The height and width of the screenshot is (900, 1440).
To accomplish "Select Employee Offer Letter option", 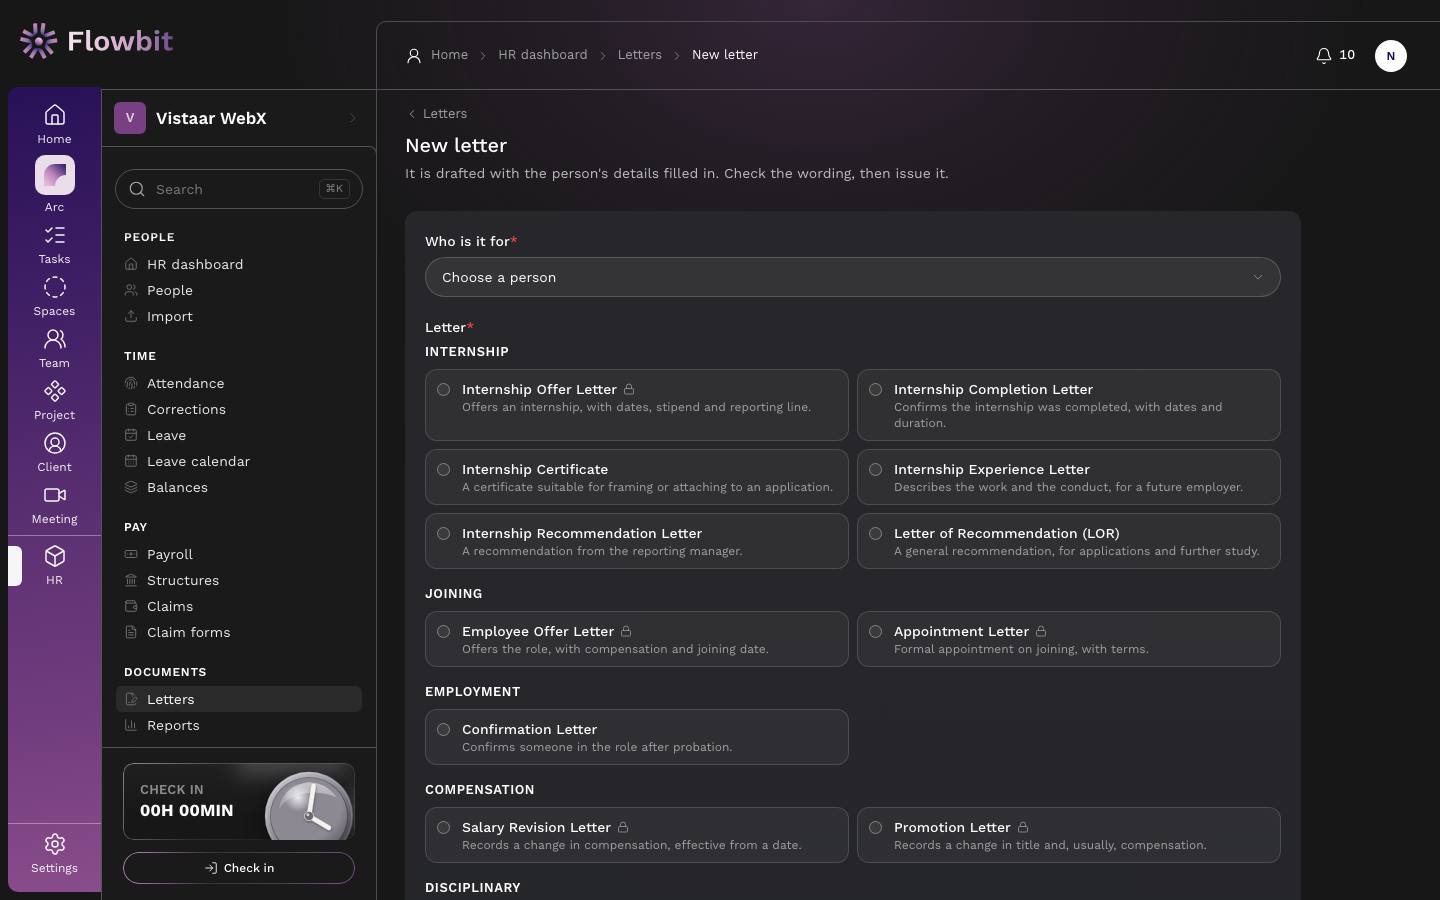I will (x=637, y=639).
